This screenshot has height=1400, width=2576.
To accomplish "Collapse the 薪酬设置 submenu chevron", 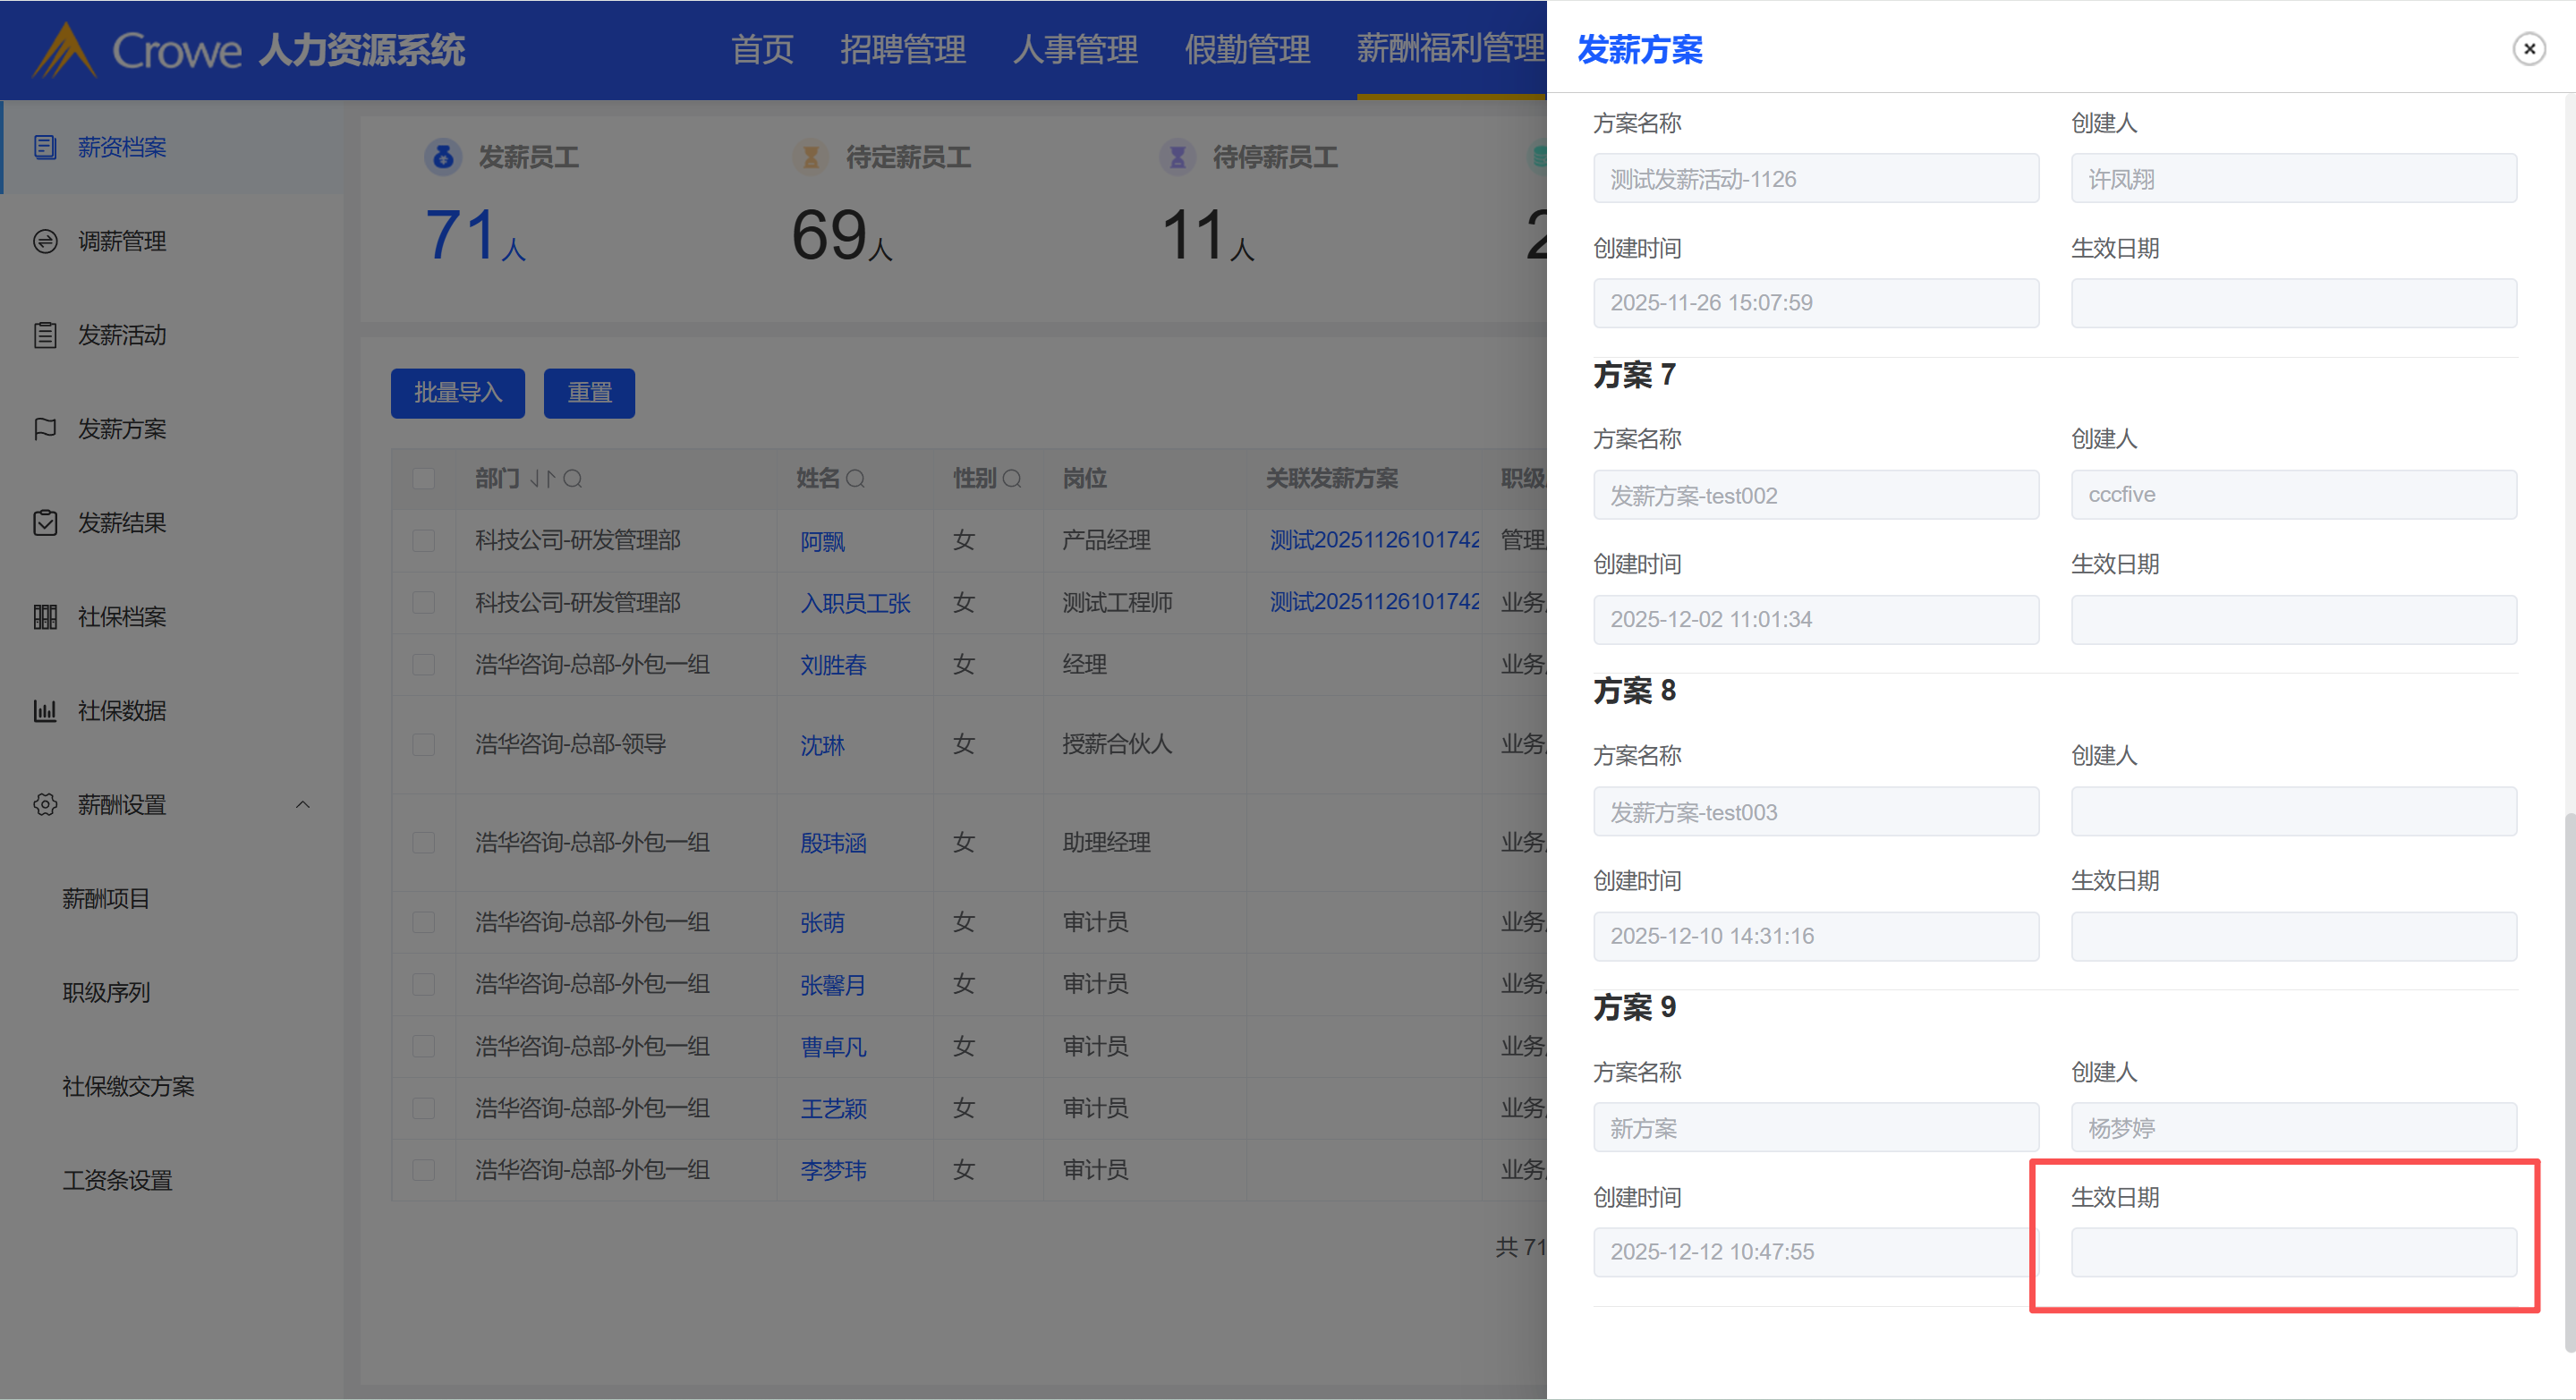I will tap(303, 805).
